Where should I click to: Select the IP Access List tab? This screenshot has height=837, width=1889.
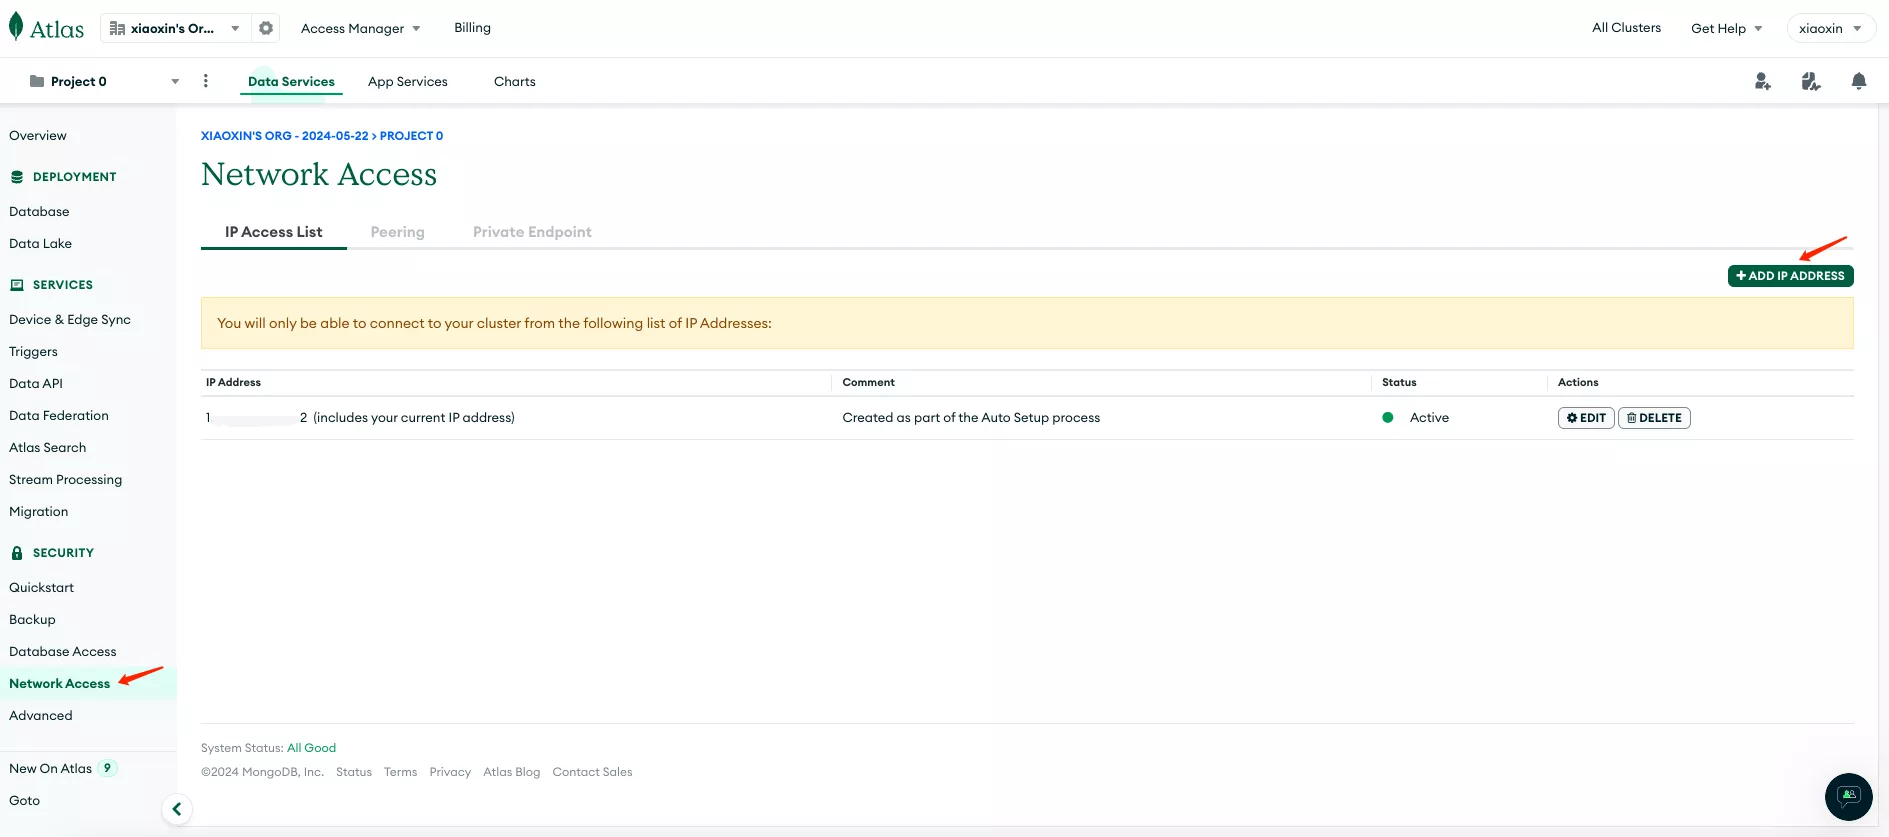(274, 232)
